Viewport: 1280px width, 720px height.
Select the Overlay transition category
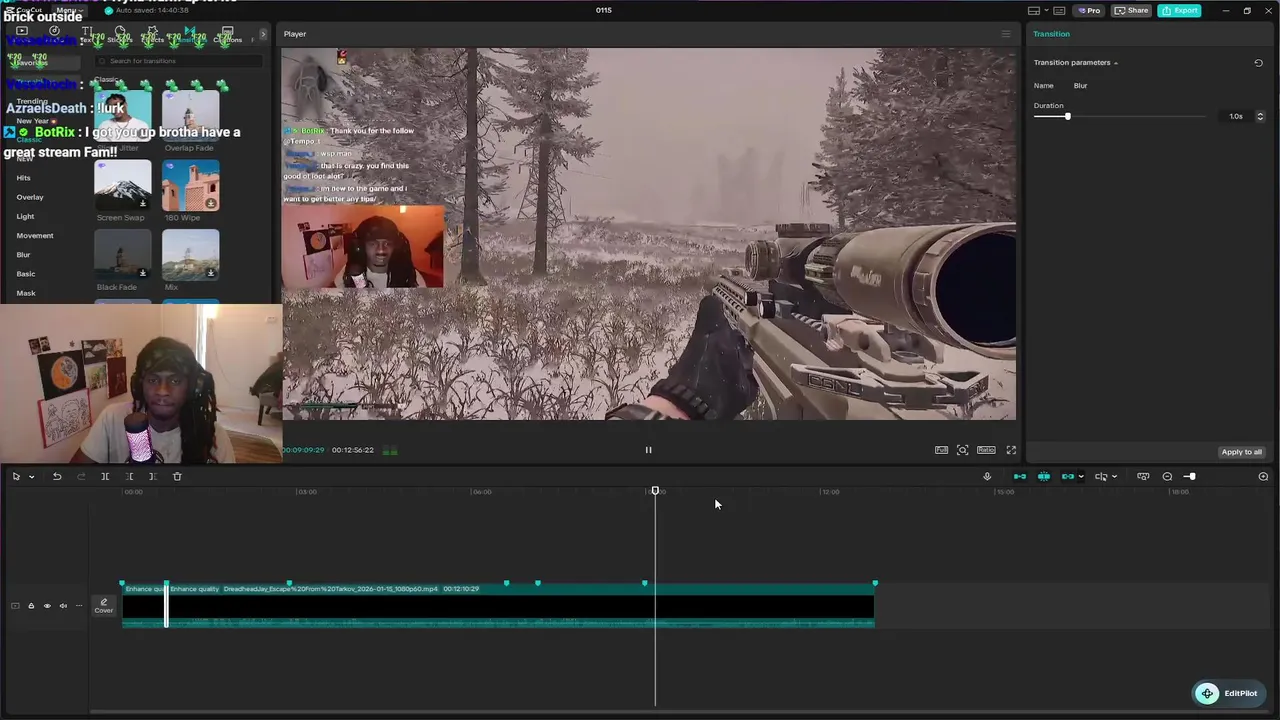[30, 197]
